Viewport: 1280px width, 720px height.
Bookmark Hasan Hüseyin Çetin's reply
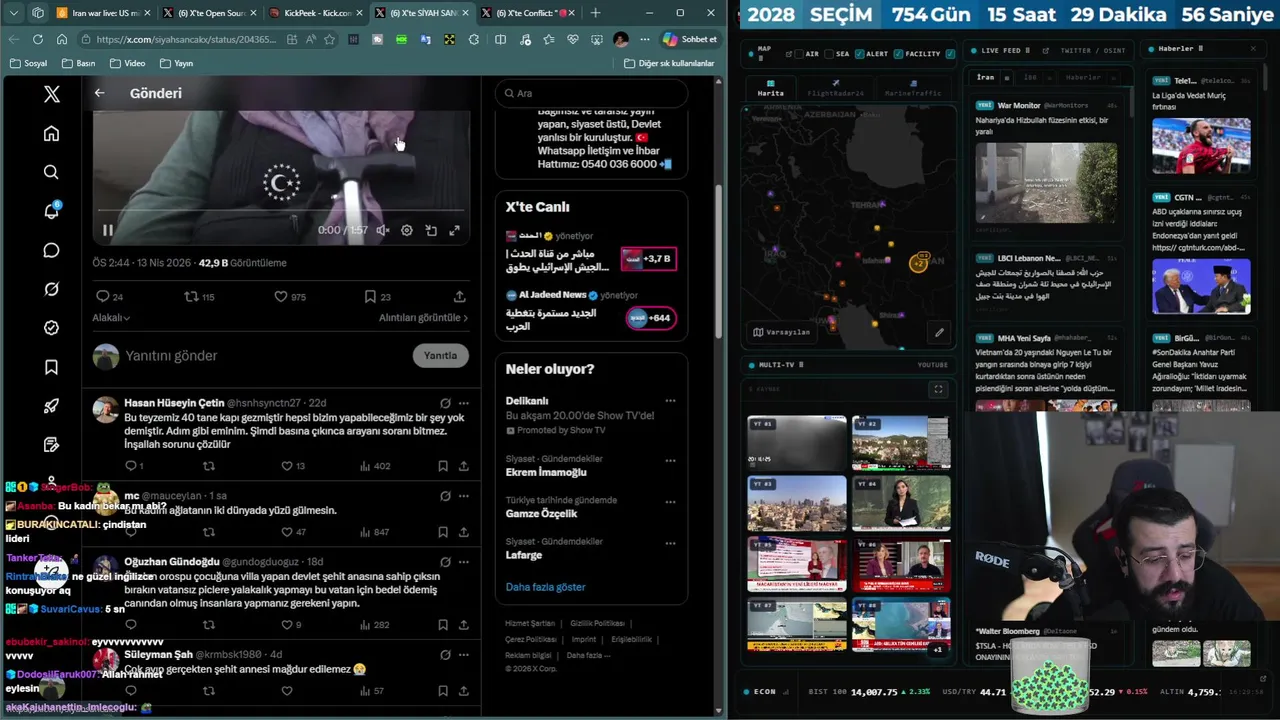pos(443,466)
